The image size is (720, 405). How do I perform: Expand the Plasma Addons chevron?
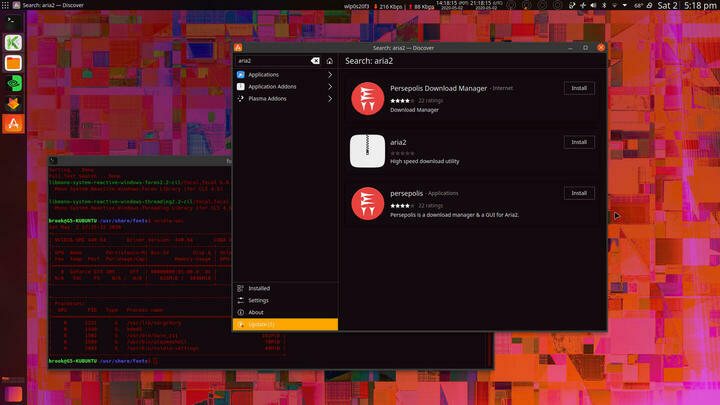[330, 98]
